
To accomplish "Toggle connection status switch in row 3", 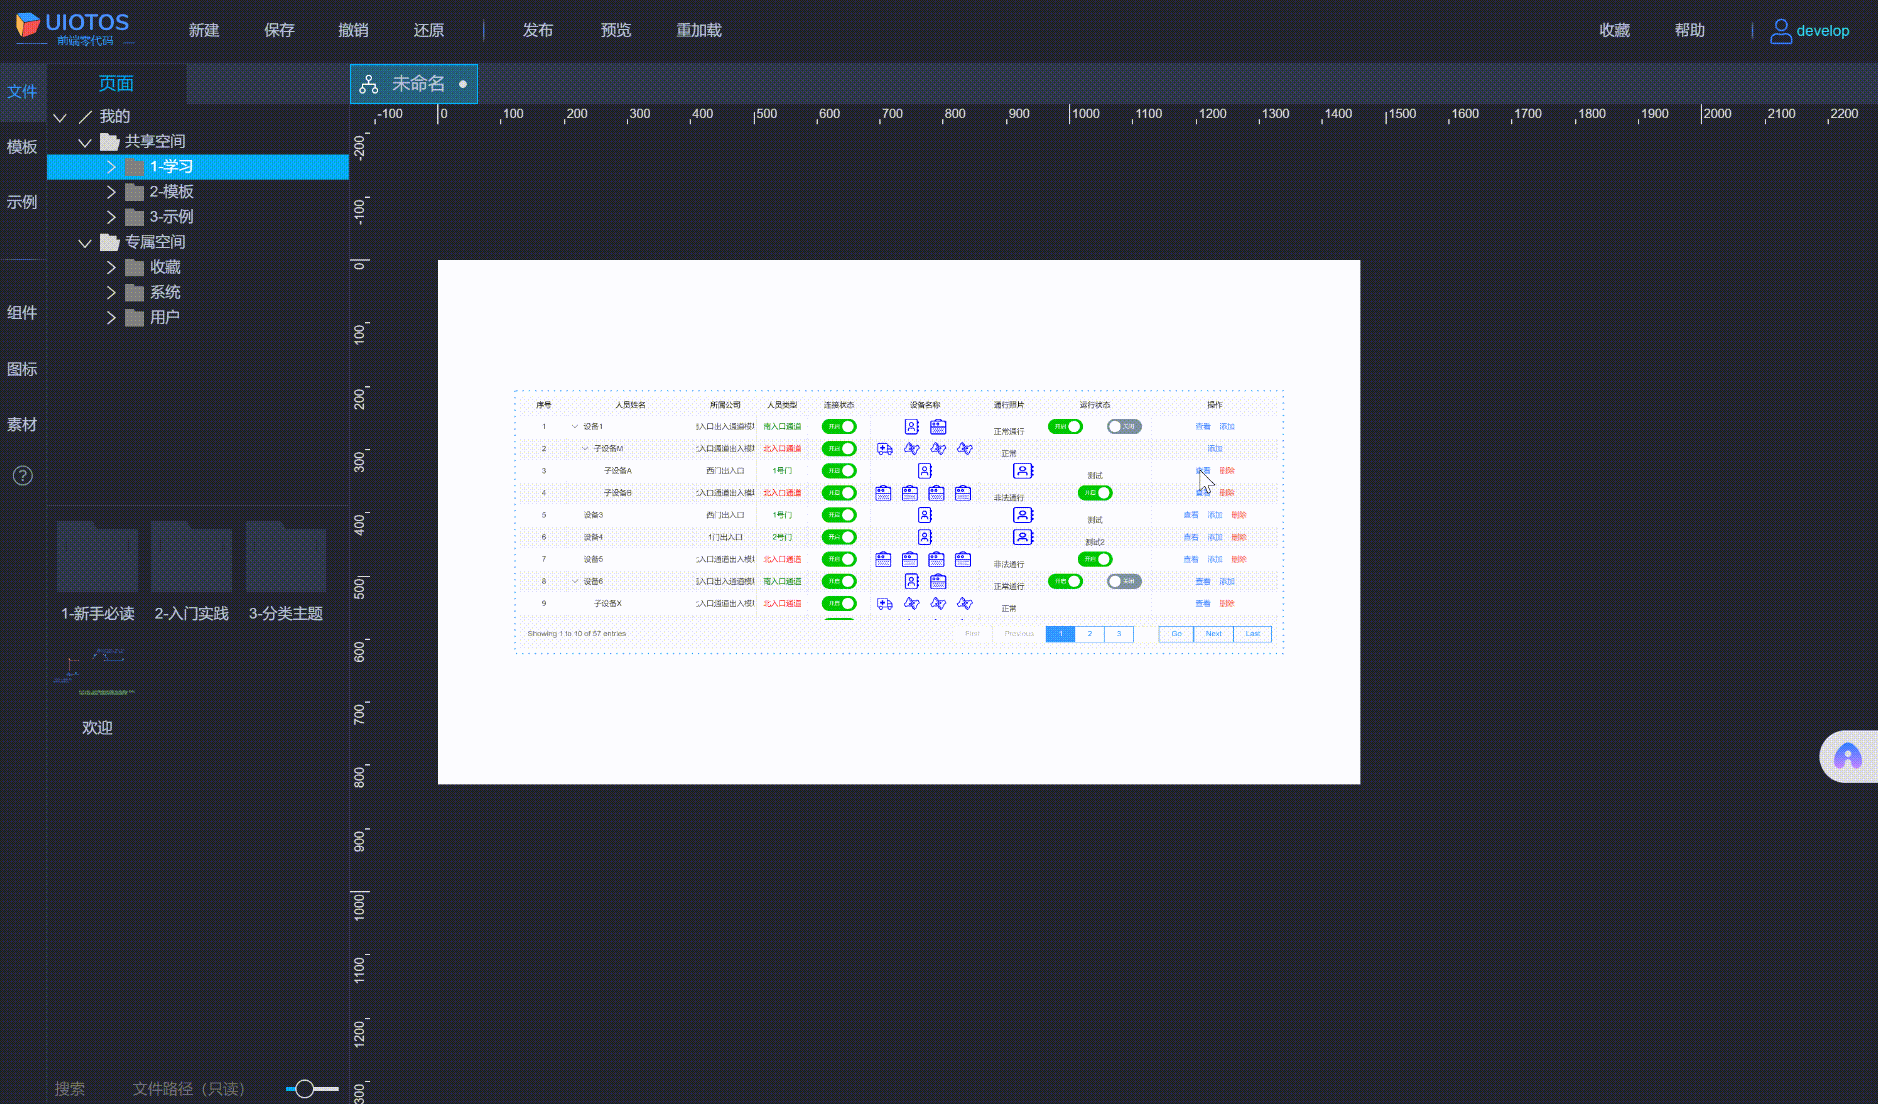I will coord(839,471).
